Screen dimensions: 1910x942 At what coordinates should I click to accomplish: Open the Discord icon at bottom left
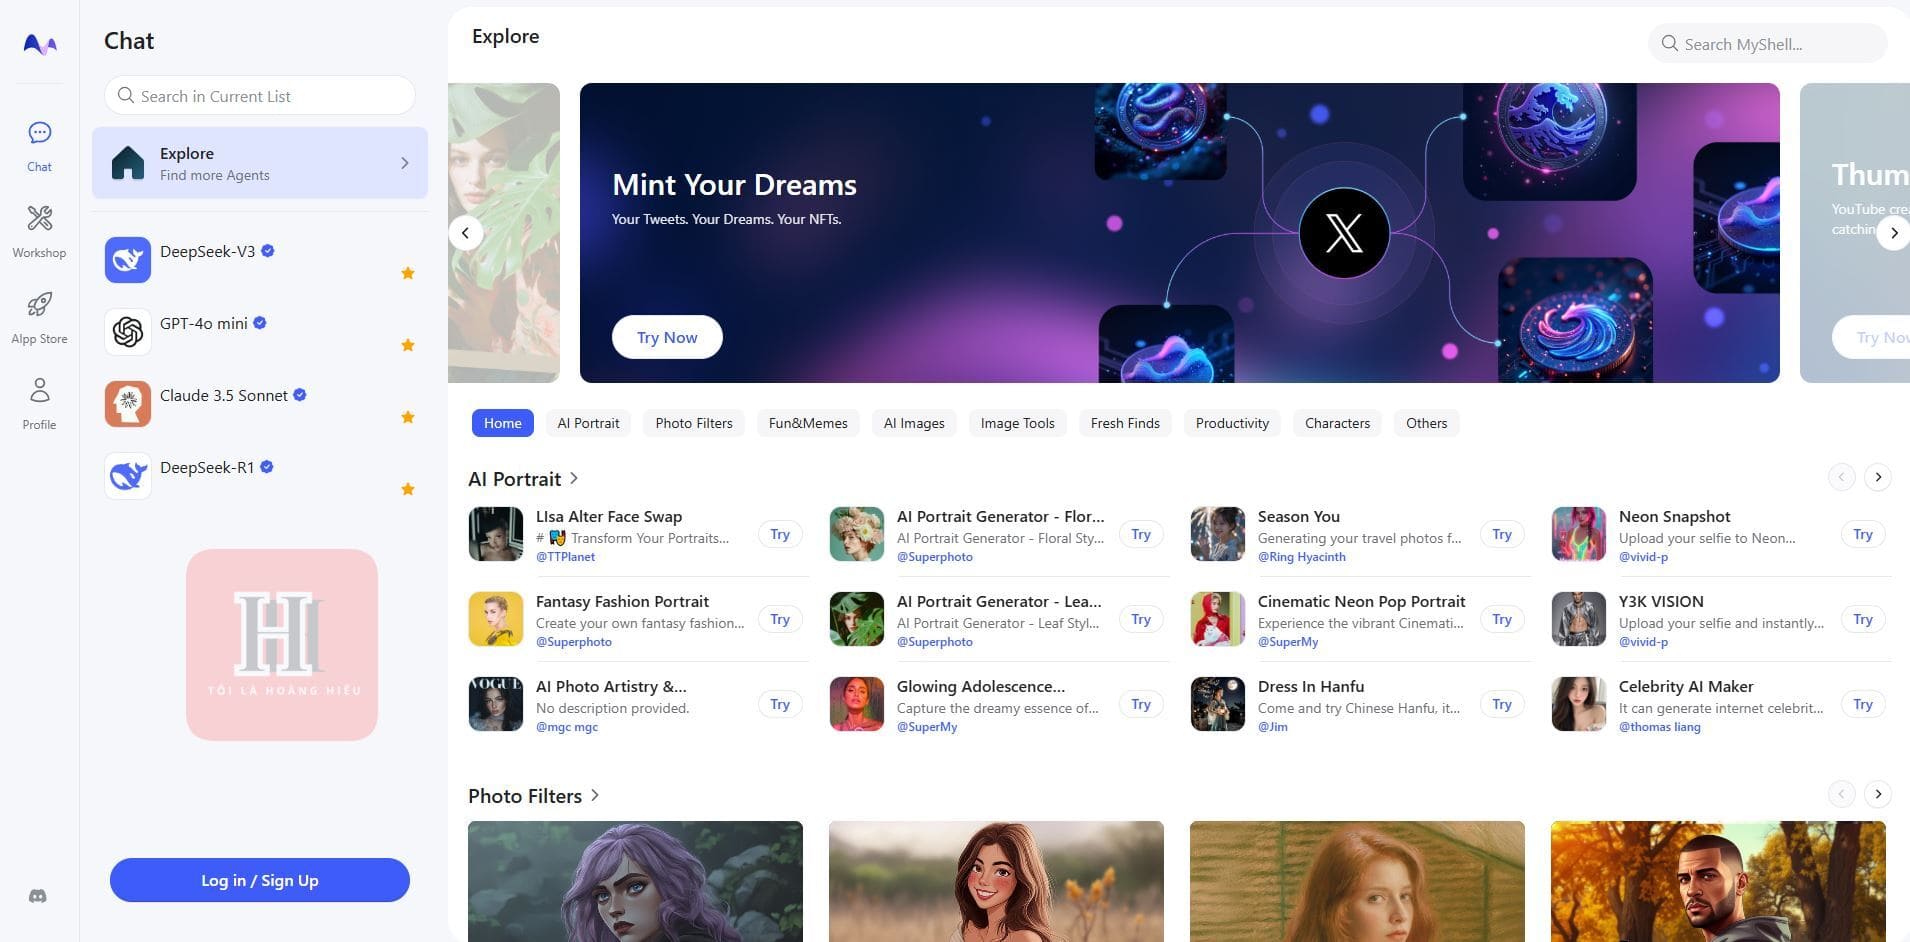pyautogui.click(x=38, y=896)
